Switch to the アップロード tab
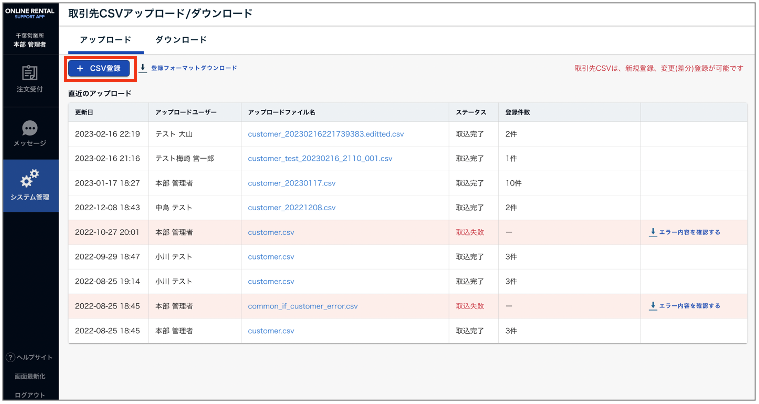This screenshot has height=404, width=759. click(x=104, y=40)
